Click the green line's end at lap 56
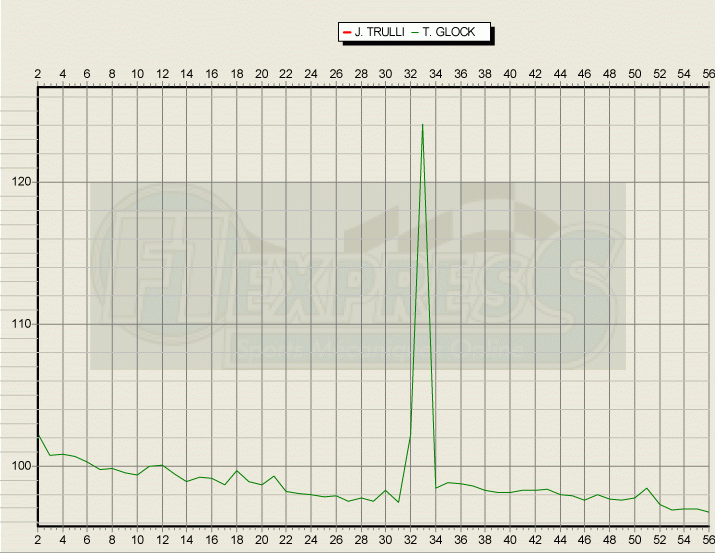715x553 pixels. point(709,512)
